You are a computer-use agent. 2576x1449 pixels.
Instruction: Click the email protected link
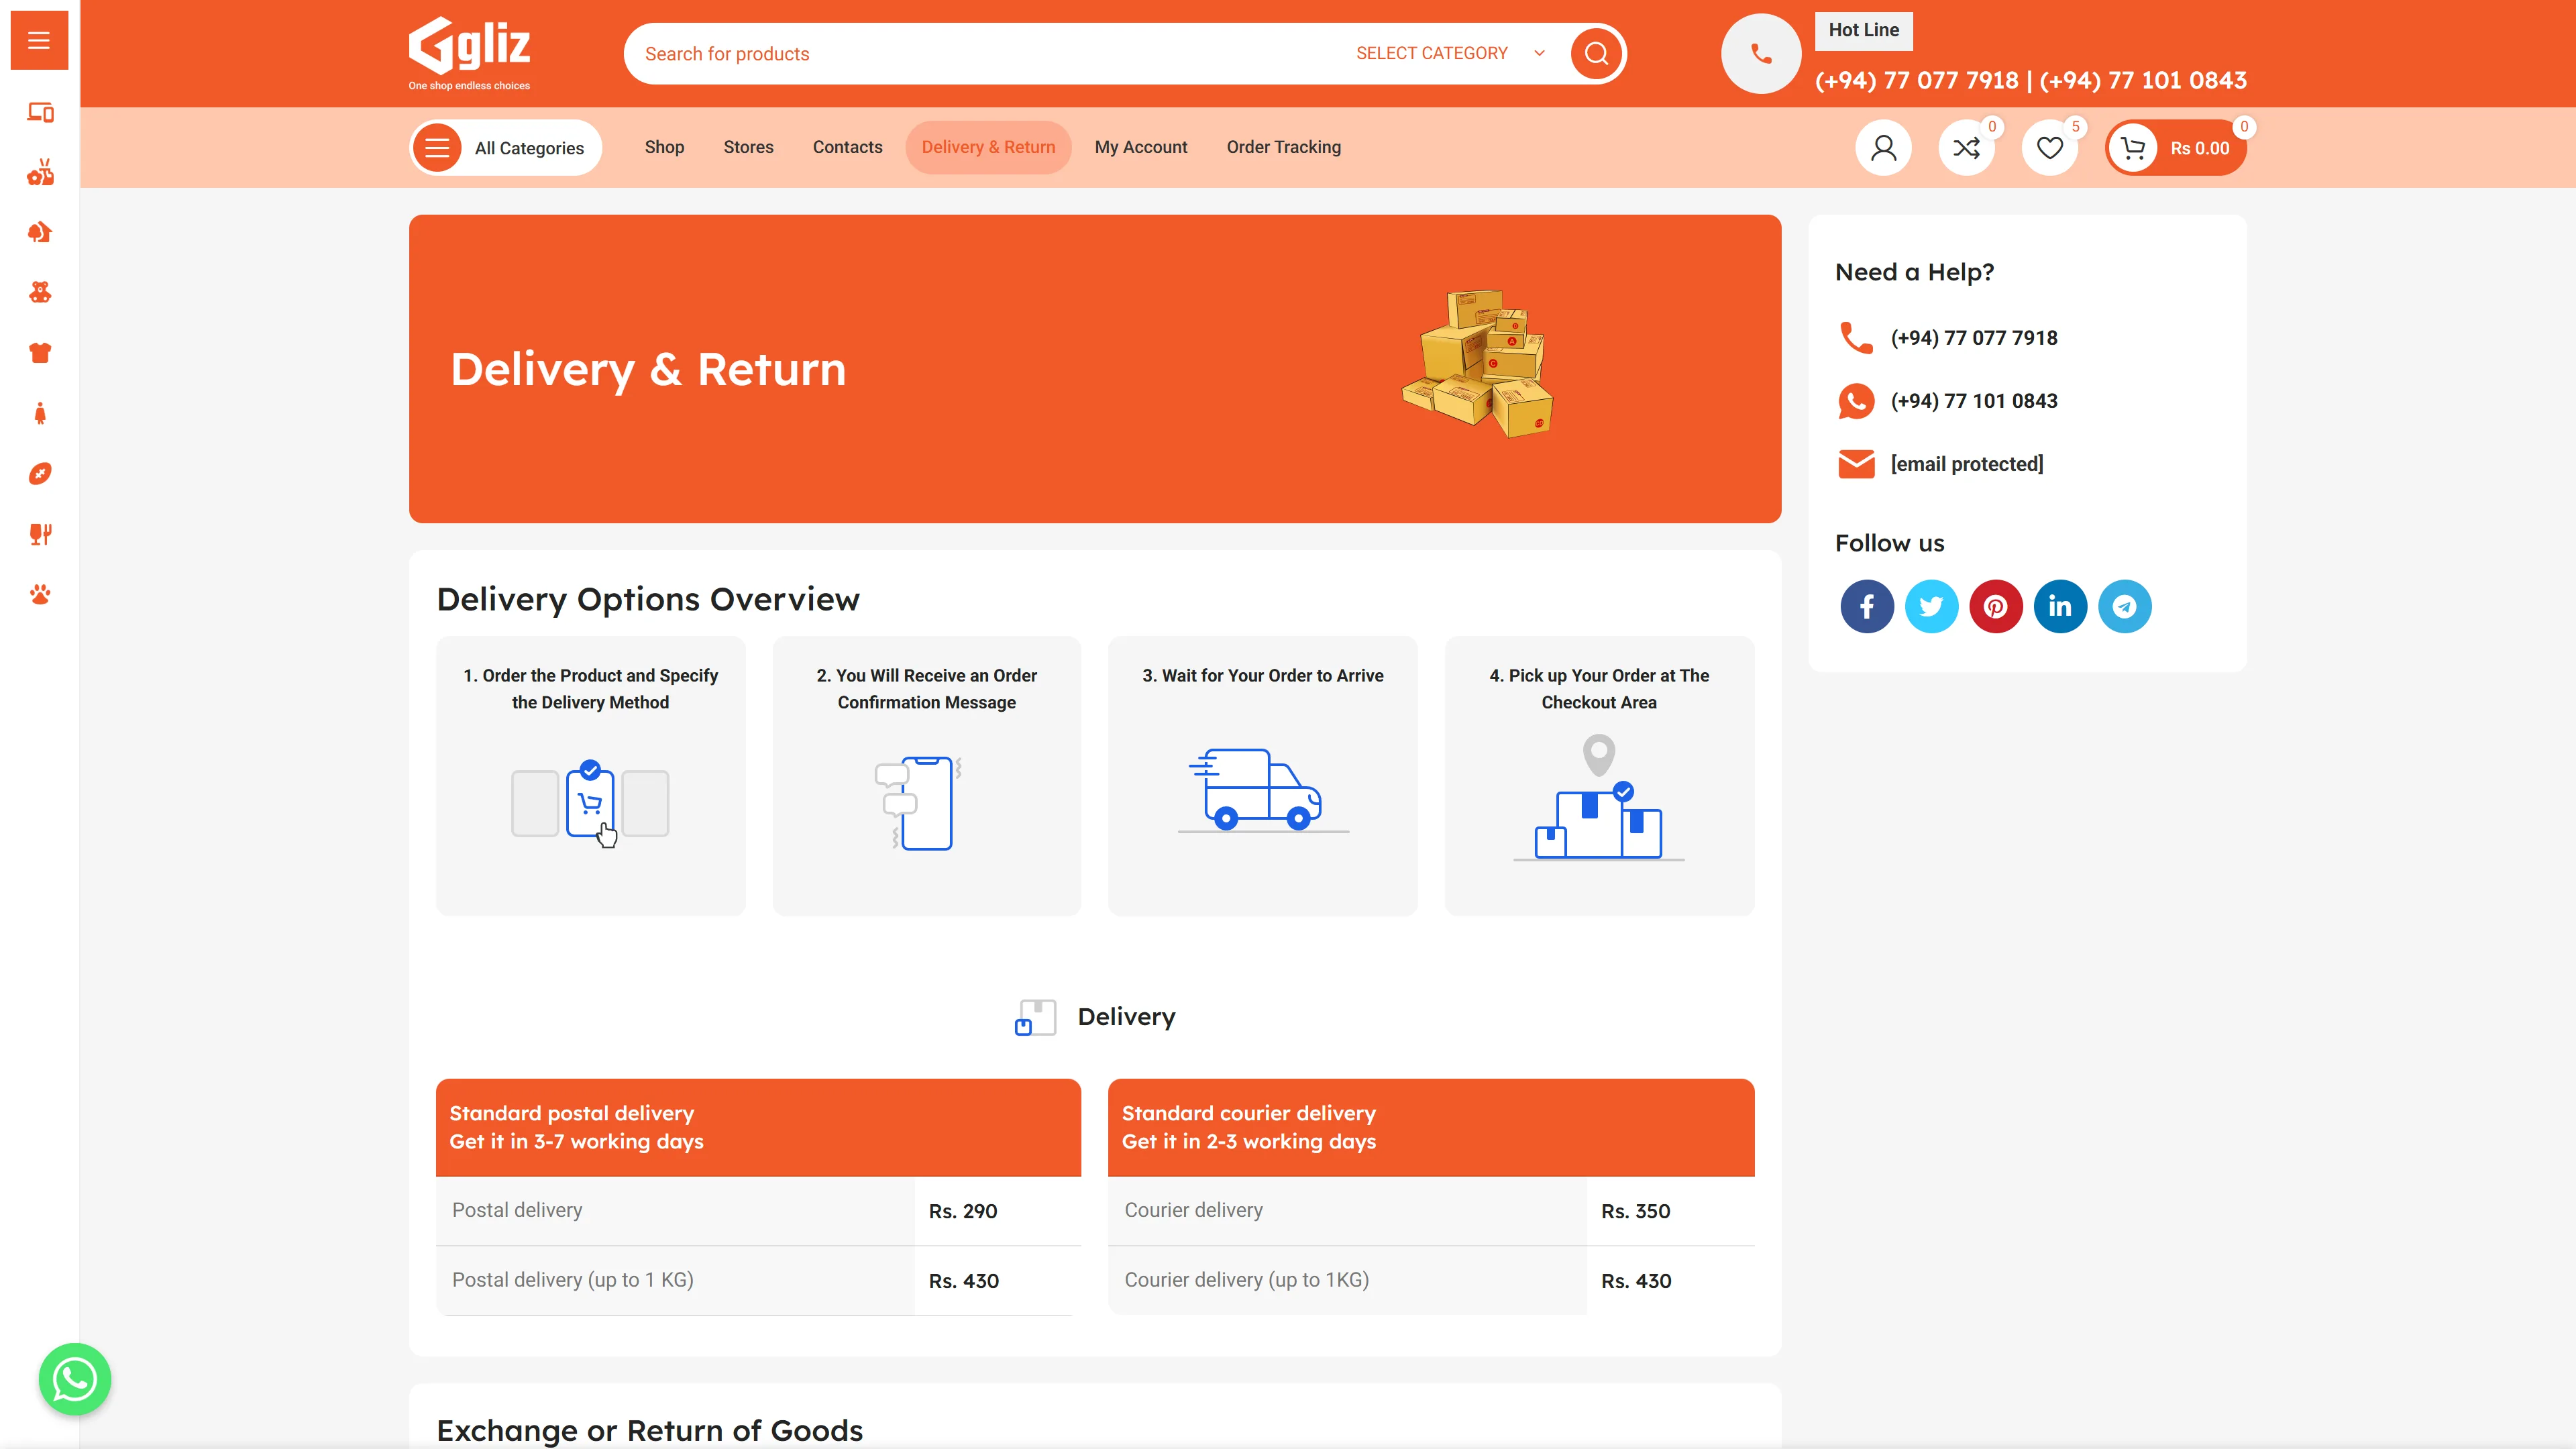[x=1966, y=464]
